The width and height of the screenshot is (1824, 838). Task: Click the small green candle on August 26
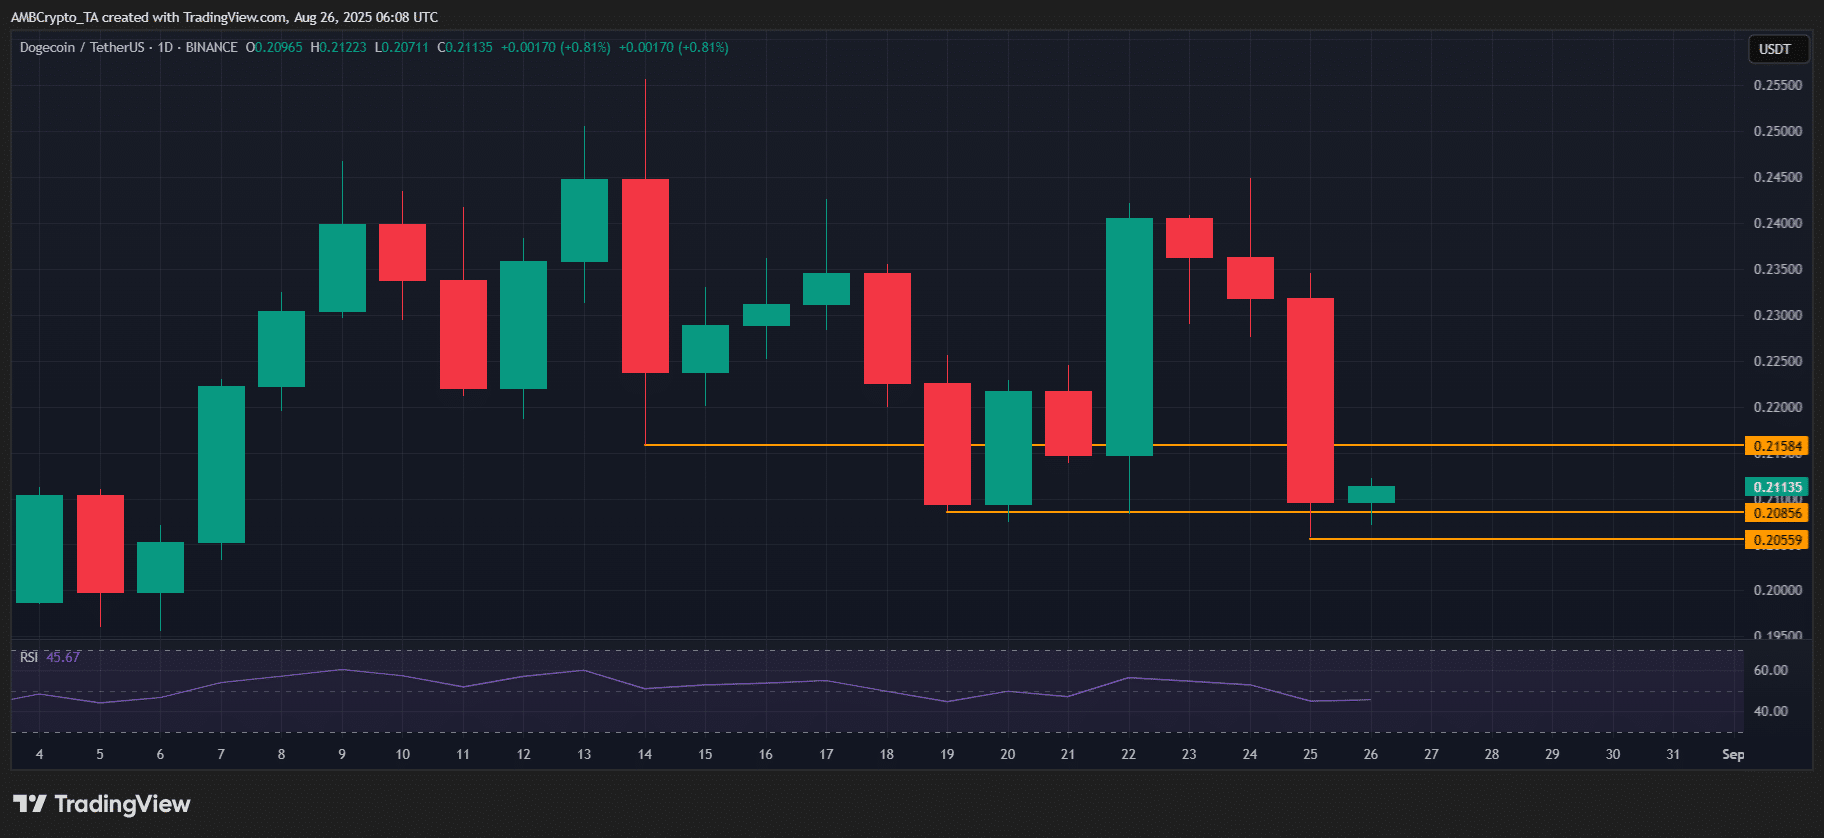click(1371, 494)
